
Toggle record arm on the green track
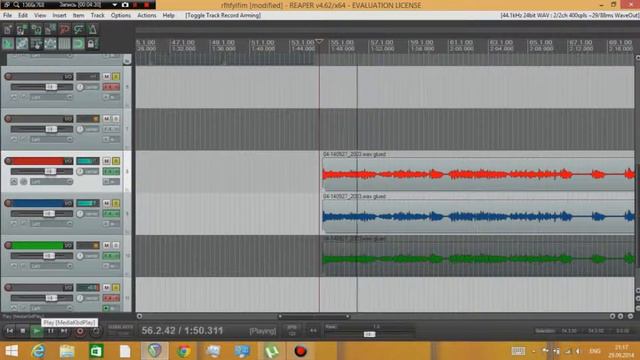[8, 245]
